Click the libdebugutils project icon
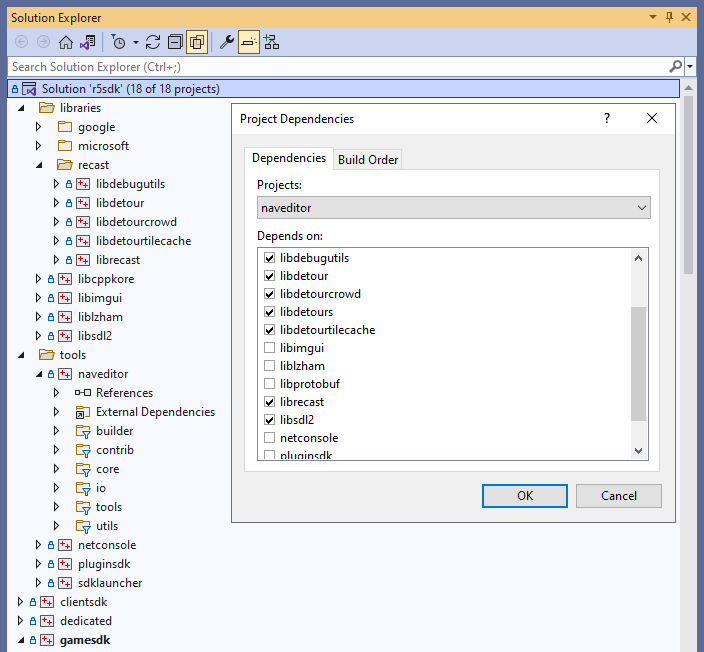This screenshot has width=704, height=652. tap(83, 184)
